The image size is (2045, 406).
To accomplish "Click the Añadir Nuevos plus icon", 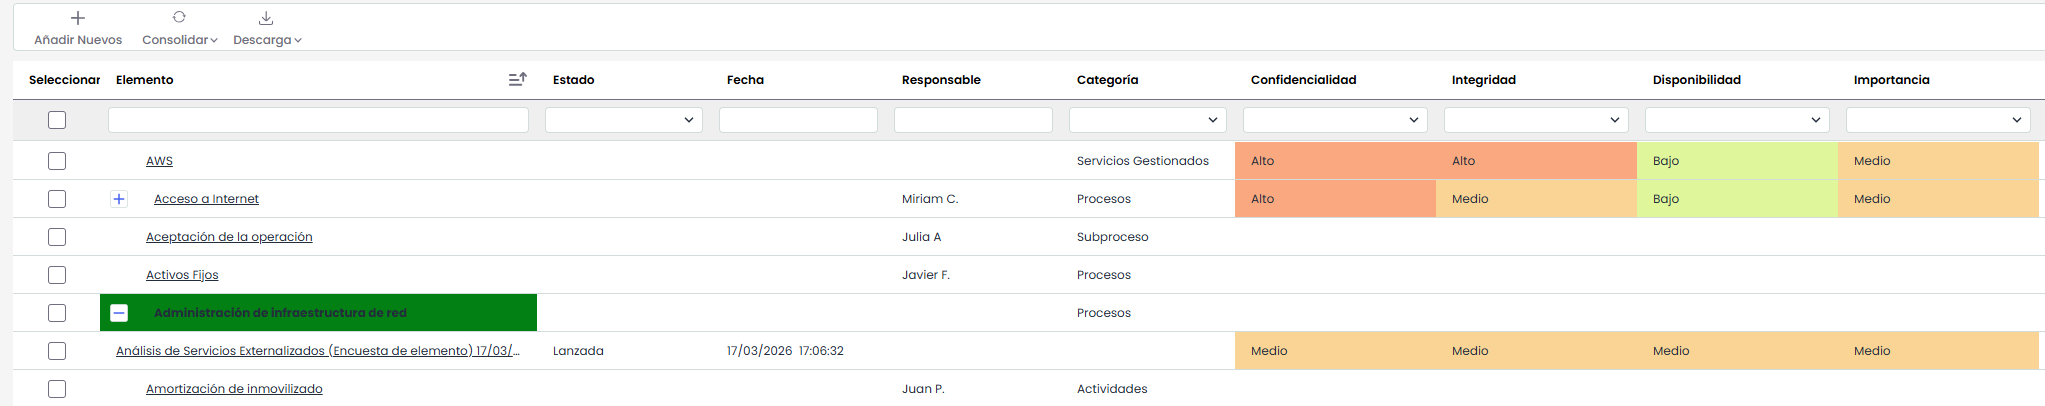I will 78,18.
